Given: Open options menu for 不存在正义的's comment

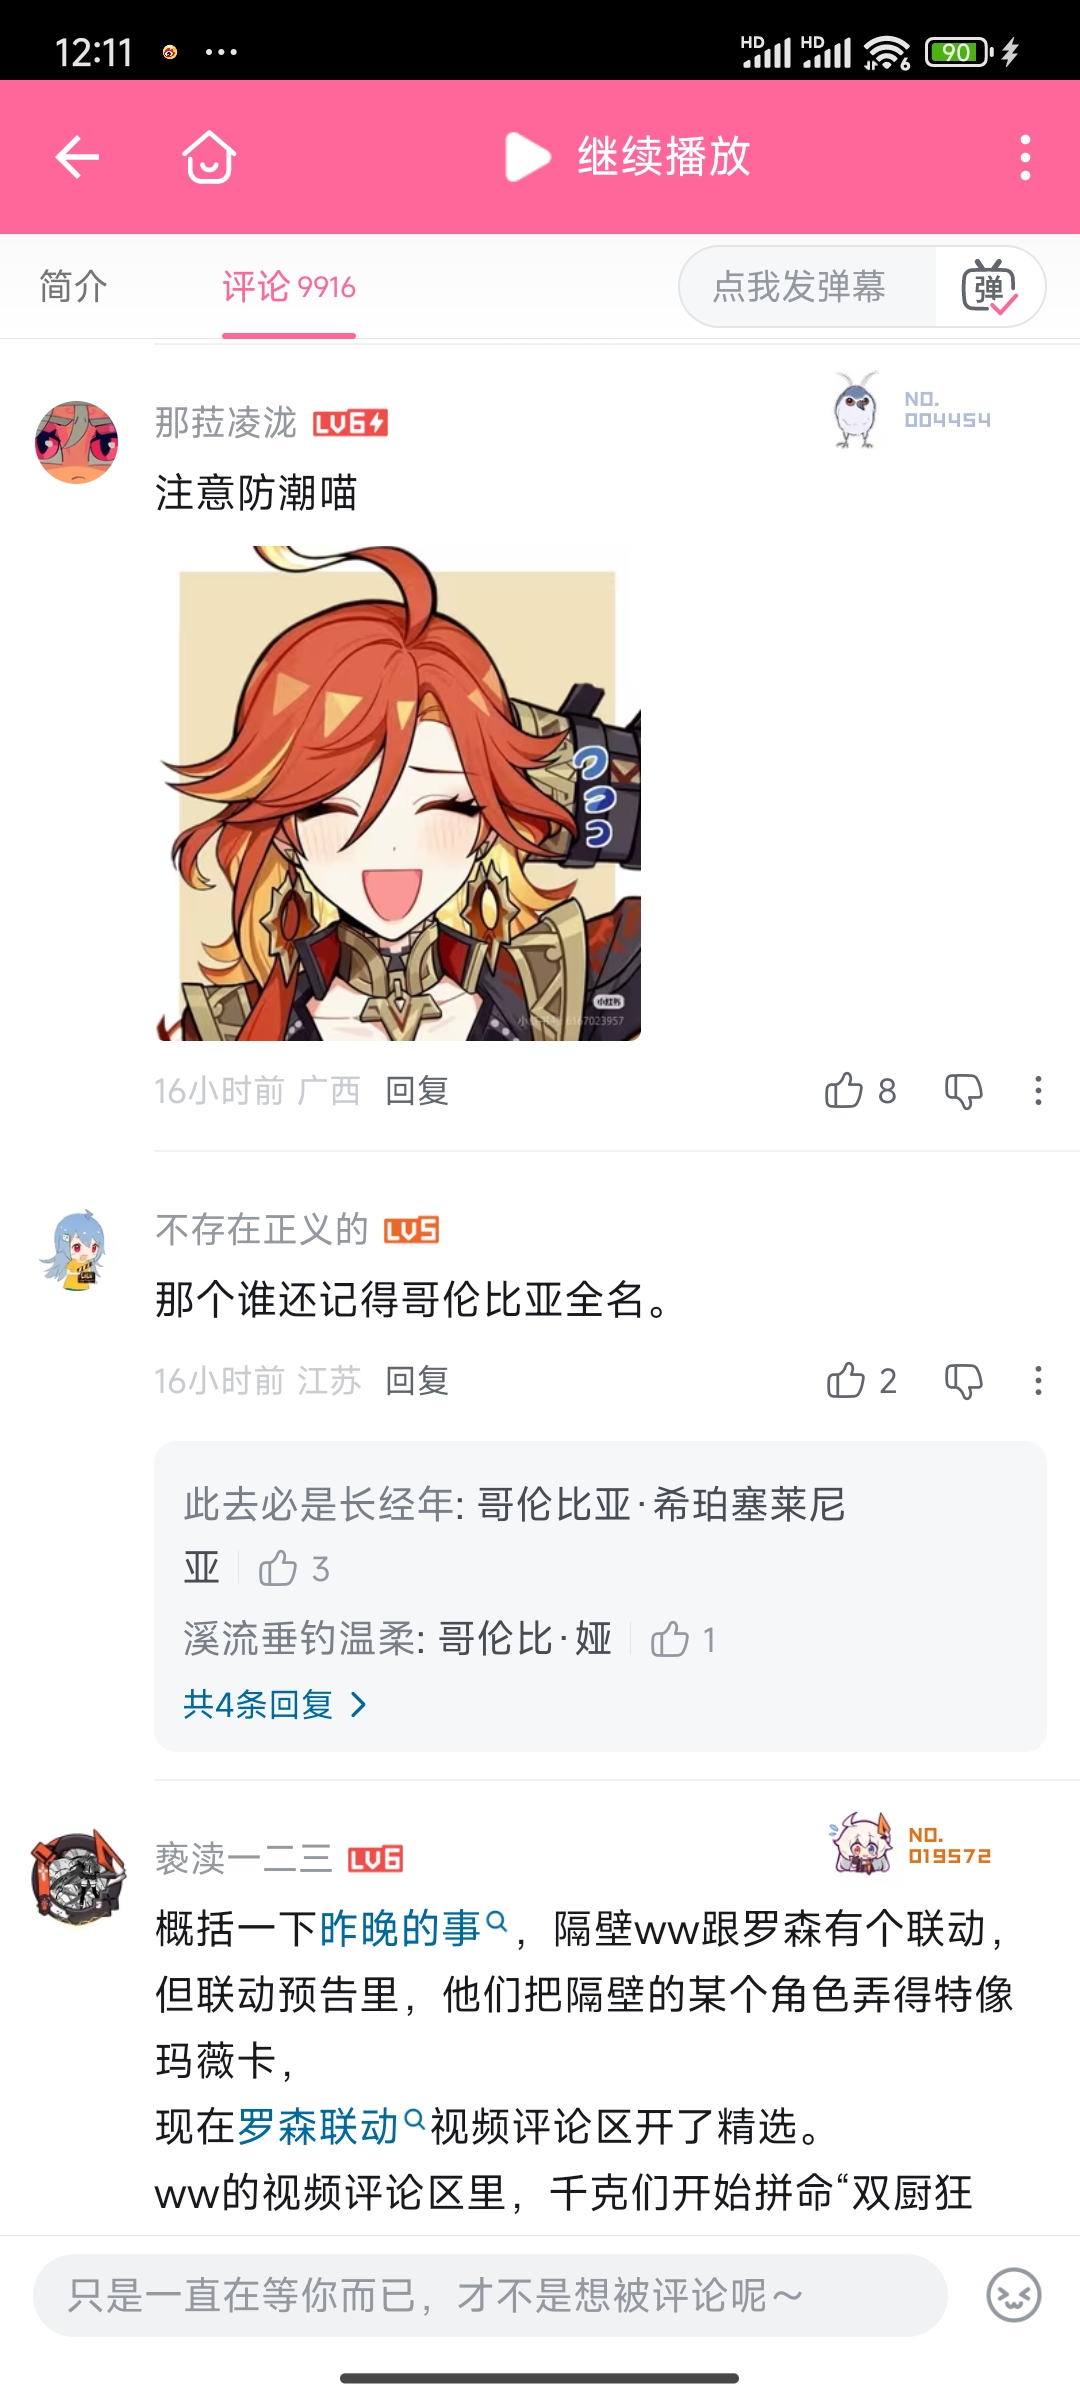Looking at the screenshot, I should pyautogui.click(x=1038, y=1381).
